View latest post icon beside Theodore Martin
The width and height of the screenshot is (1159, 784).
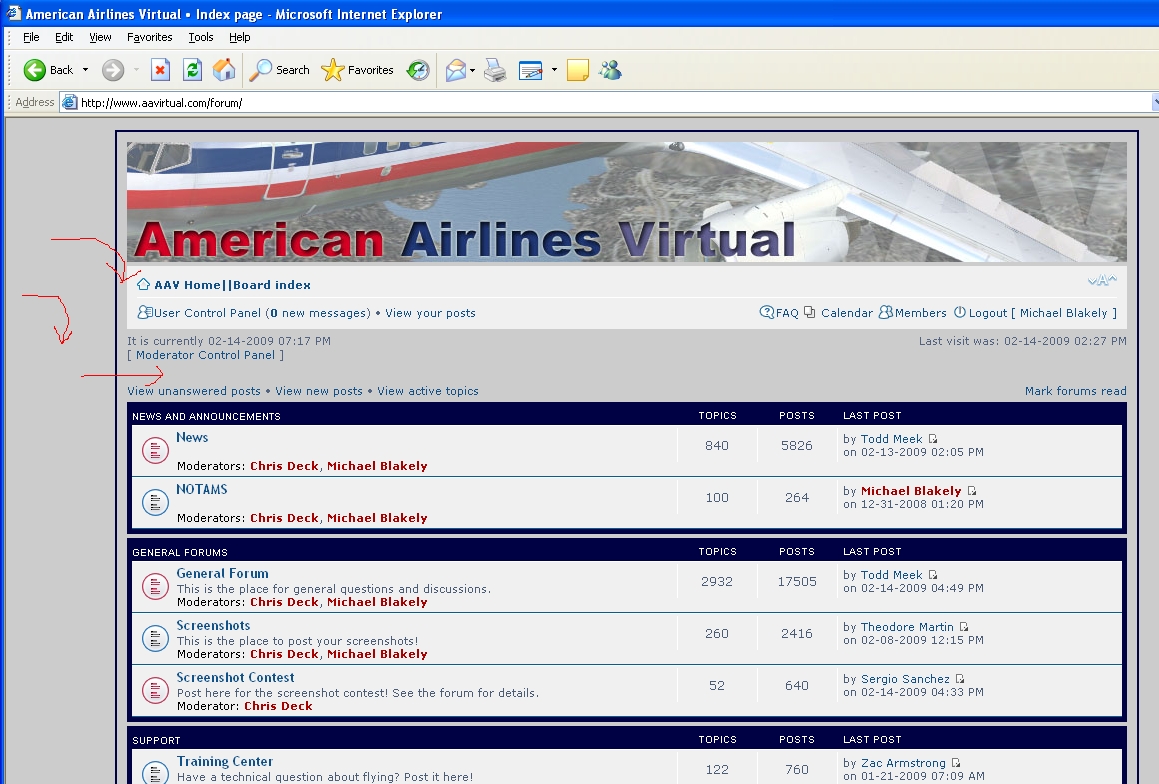click(964, 627)
